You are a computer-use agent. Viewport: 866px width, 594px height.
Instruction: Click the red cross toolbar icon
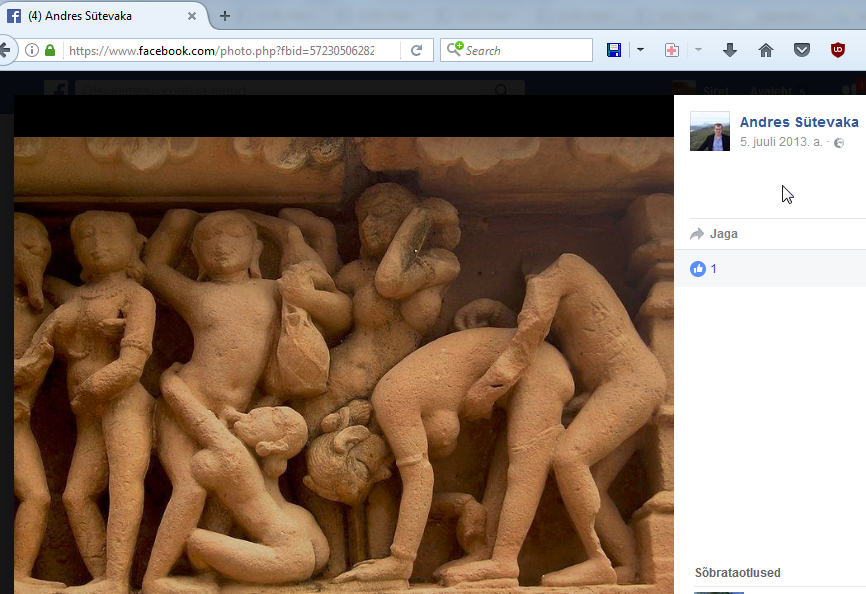672,50
